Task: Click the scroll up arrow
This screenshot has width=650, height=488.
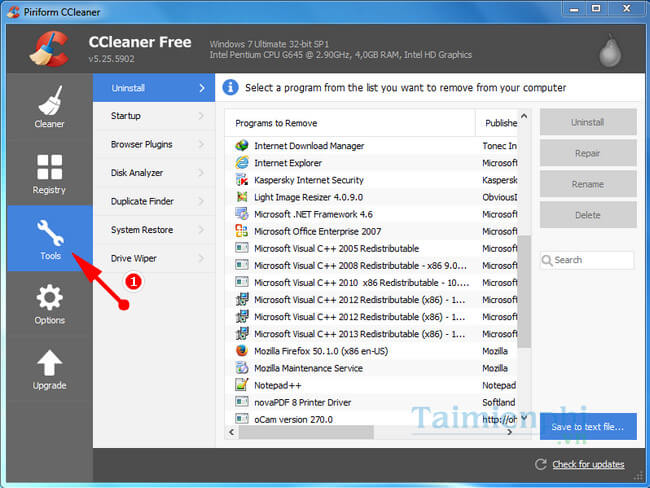Action: pyautogui.click(x=524, y=117)
